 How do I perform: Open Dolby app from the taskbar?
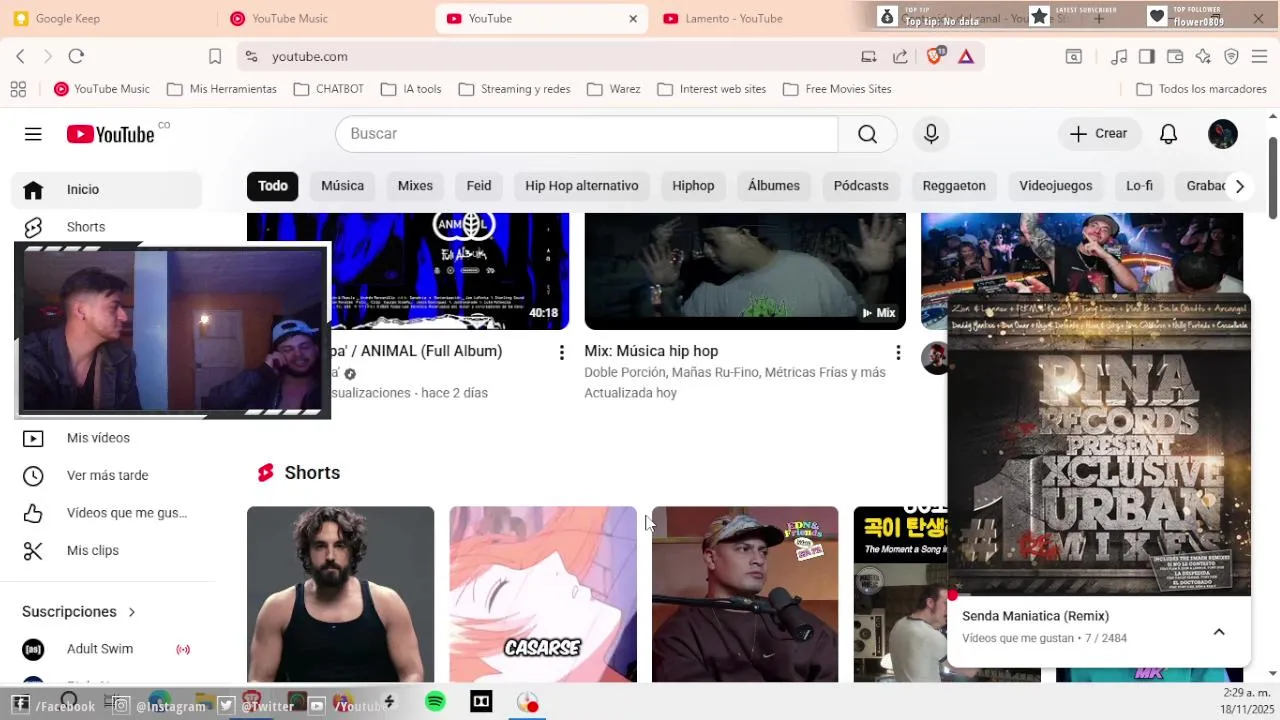481,702
